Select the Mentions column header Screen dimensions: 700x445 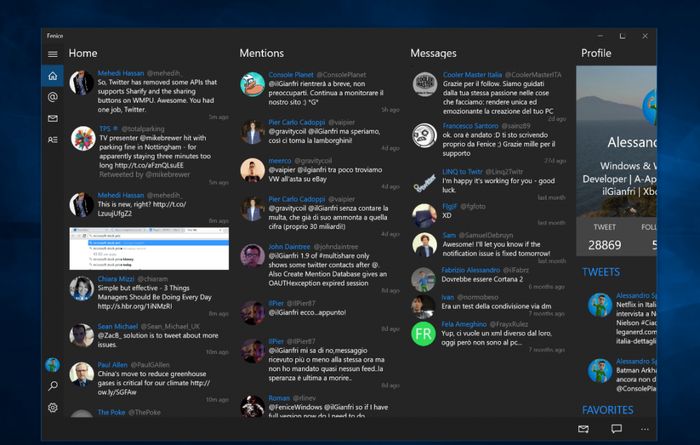point(262,53)
